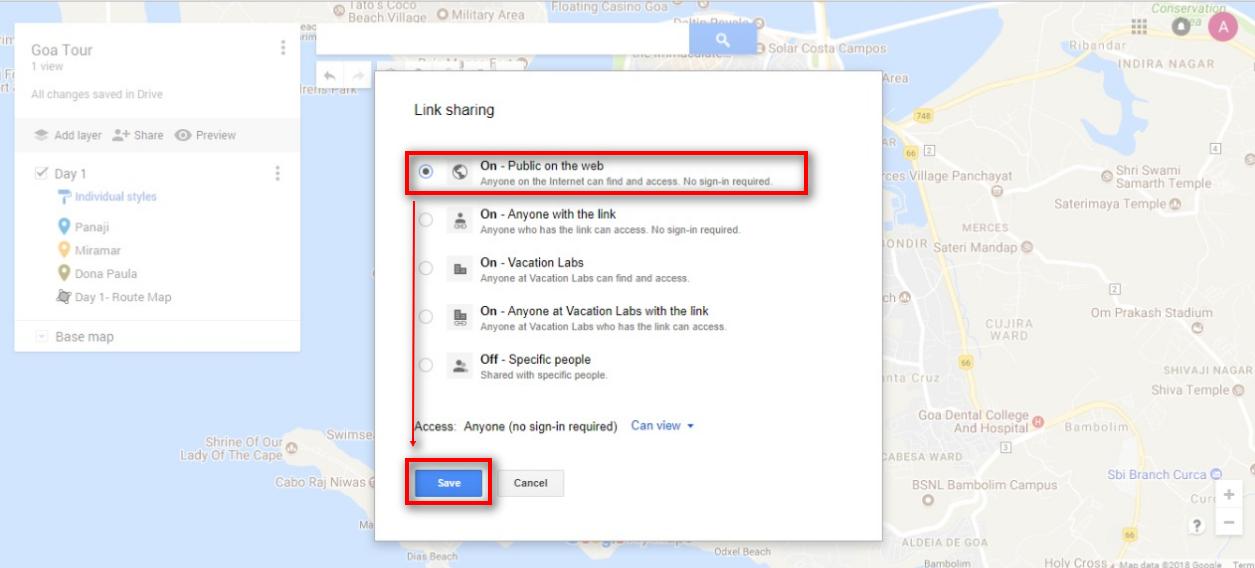Open the user account avatar
The width and height of the screenshot is (1255, 568).
pyautogui.click(x=1222, y=27)
